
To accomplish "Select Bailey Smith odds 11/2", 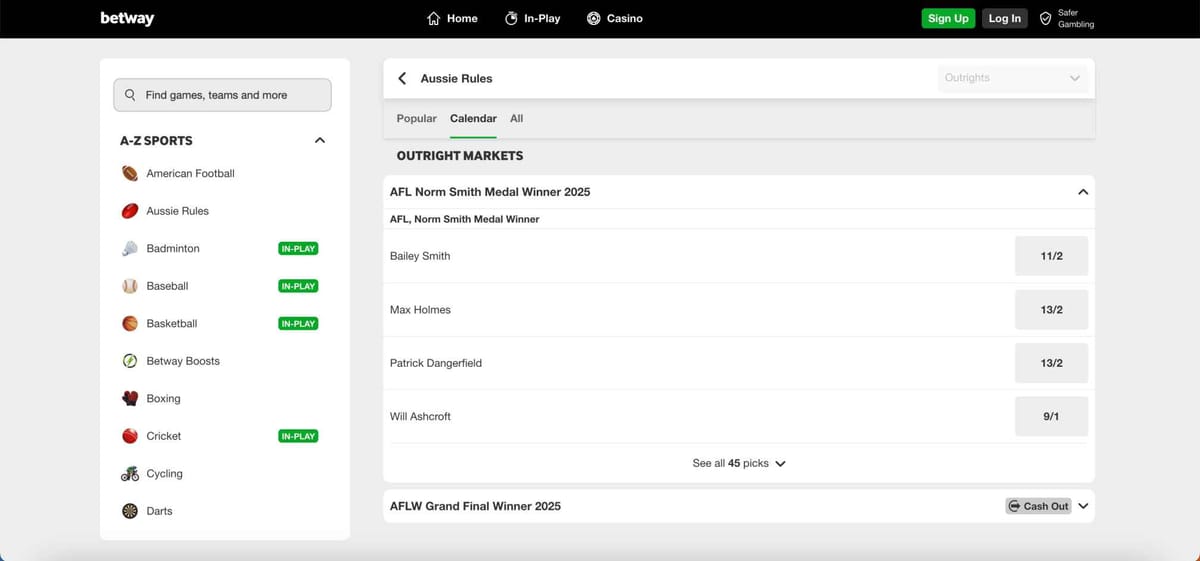I will tap(1051, 256).
